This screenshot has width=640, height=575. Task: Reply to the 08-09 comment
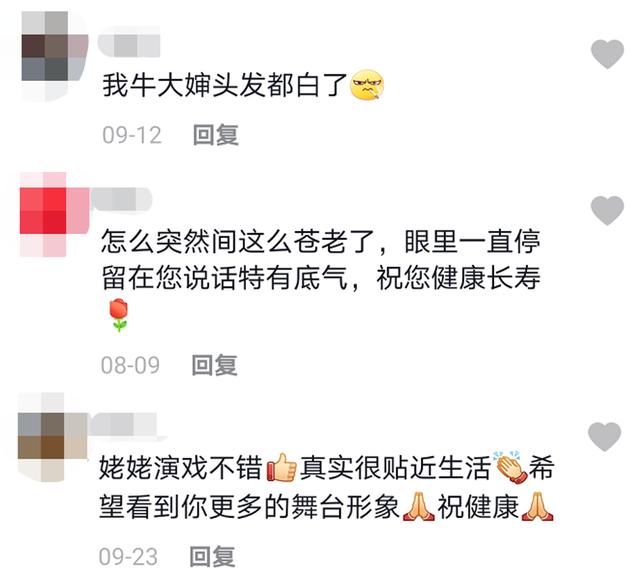(215, 365)
